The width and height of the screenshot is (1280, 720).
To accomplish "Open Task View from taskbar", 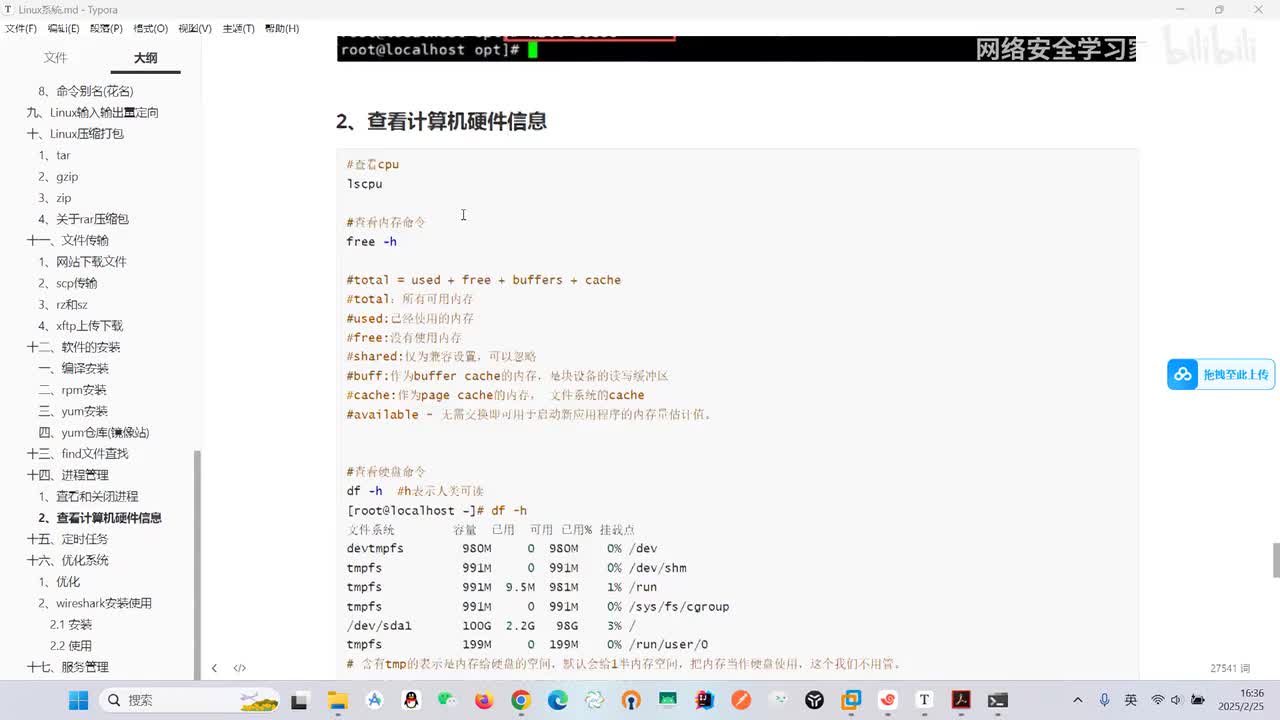I will [x=299, y=700].
